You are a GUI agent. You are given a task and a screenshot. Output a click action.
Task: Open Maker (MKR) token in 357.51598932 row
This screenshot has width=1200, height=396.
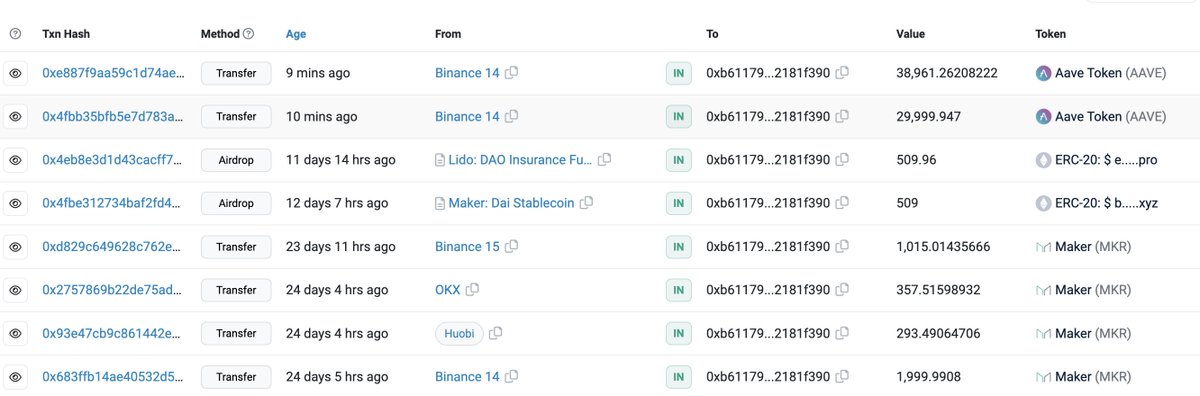[x=1083, y=290]
